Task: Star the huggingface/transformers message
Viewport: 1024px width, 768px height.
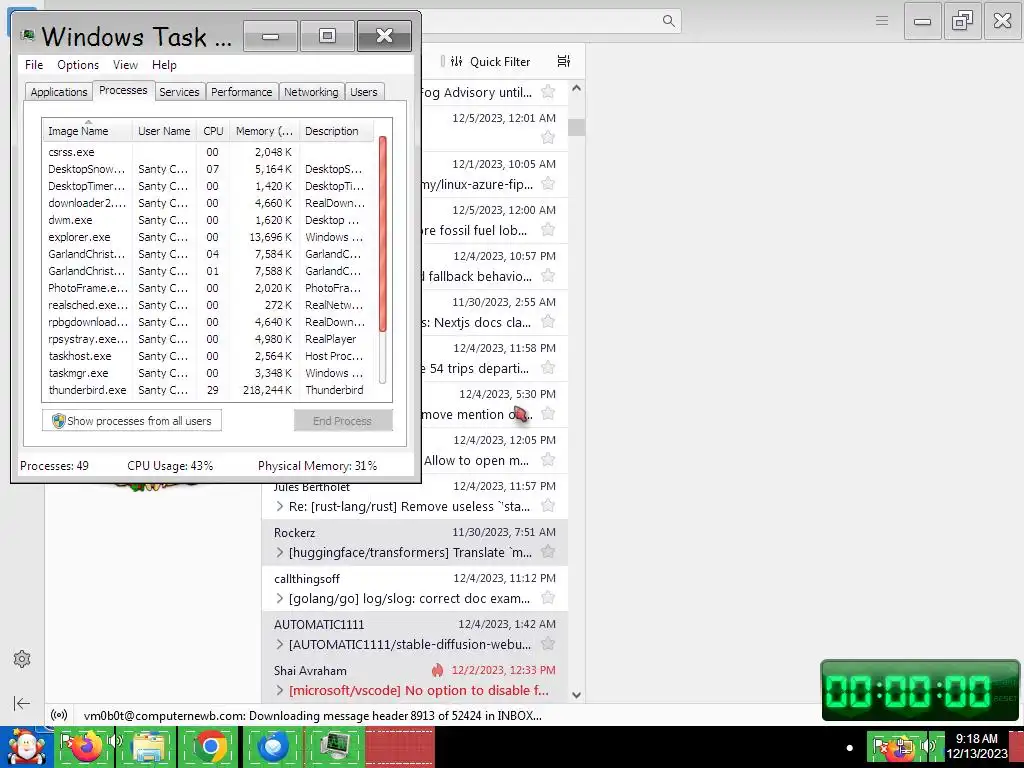Action: [x=548, y=552]
